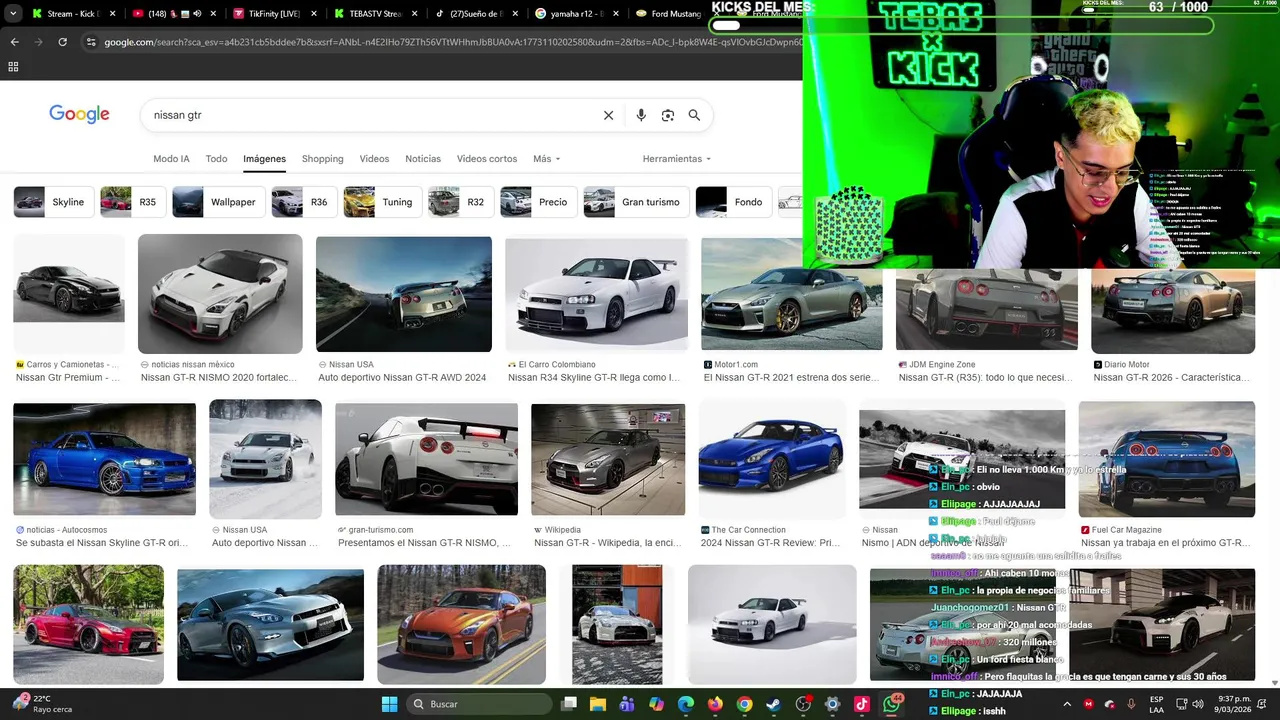Open Wikipedia Nissan GT-R image result
The width and height of the screenshot is (1280, 720).
coord(608,459)
